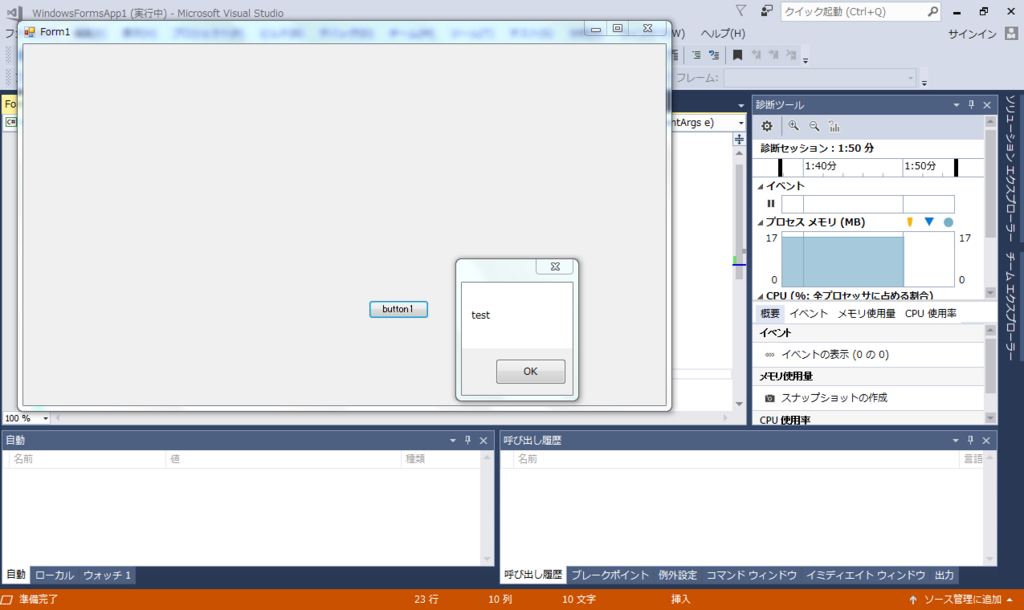1024x610 pixels.
Task: Open the editor member dropdown showing EventArgs e
Action: [741, 123]
